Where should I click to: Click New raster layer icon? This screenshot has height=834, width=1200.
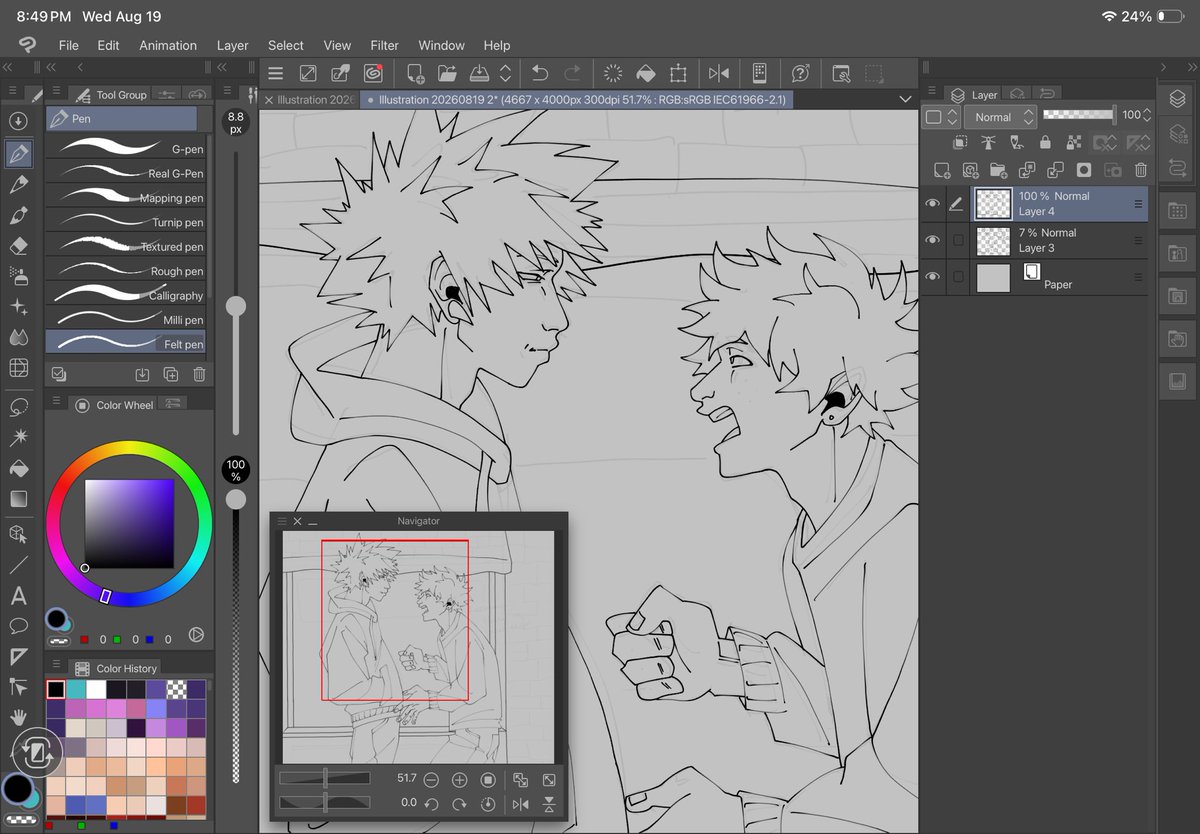tap(941, 171)
